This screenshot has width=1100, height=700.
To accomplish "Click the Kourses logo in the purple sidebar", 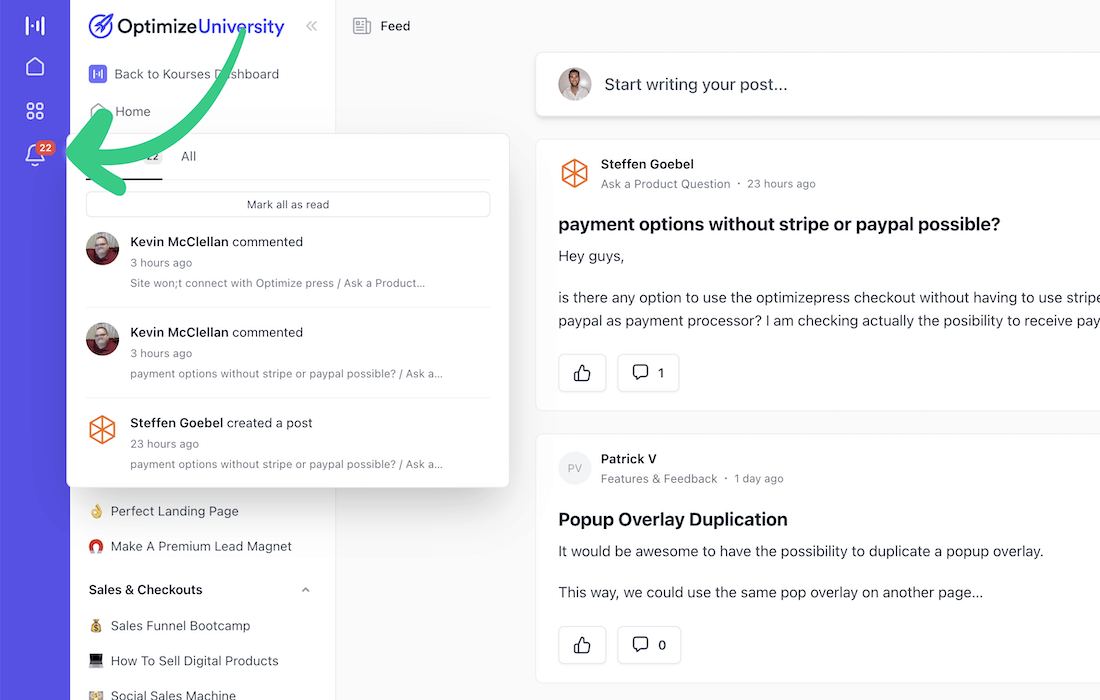I will [35, 25].
